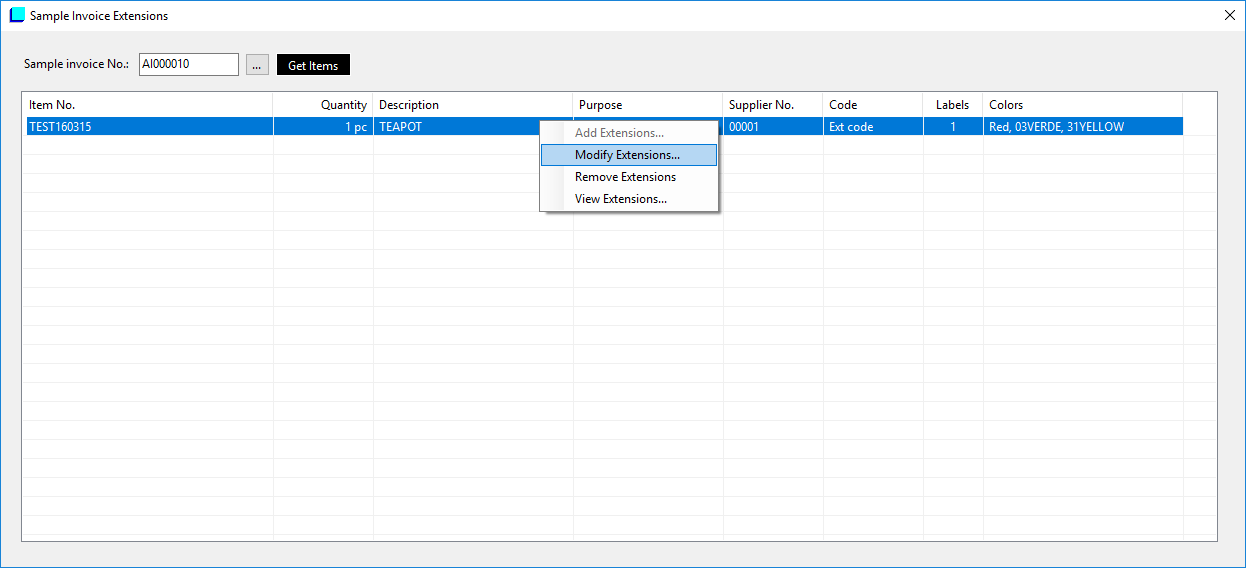Click the Quantity column header
1246x568 pixels.
(x=323, y=105)
